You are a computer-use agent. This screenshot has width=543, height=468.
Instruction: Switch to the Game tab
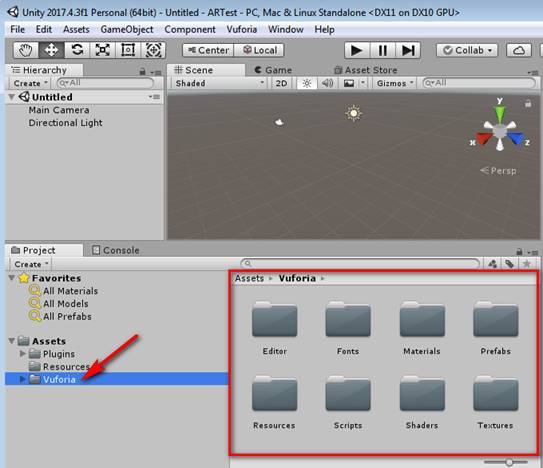(273, 70)
